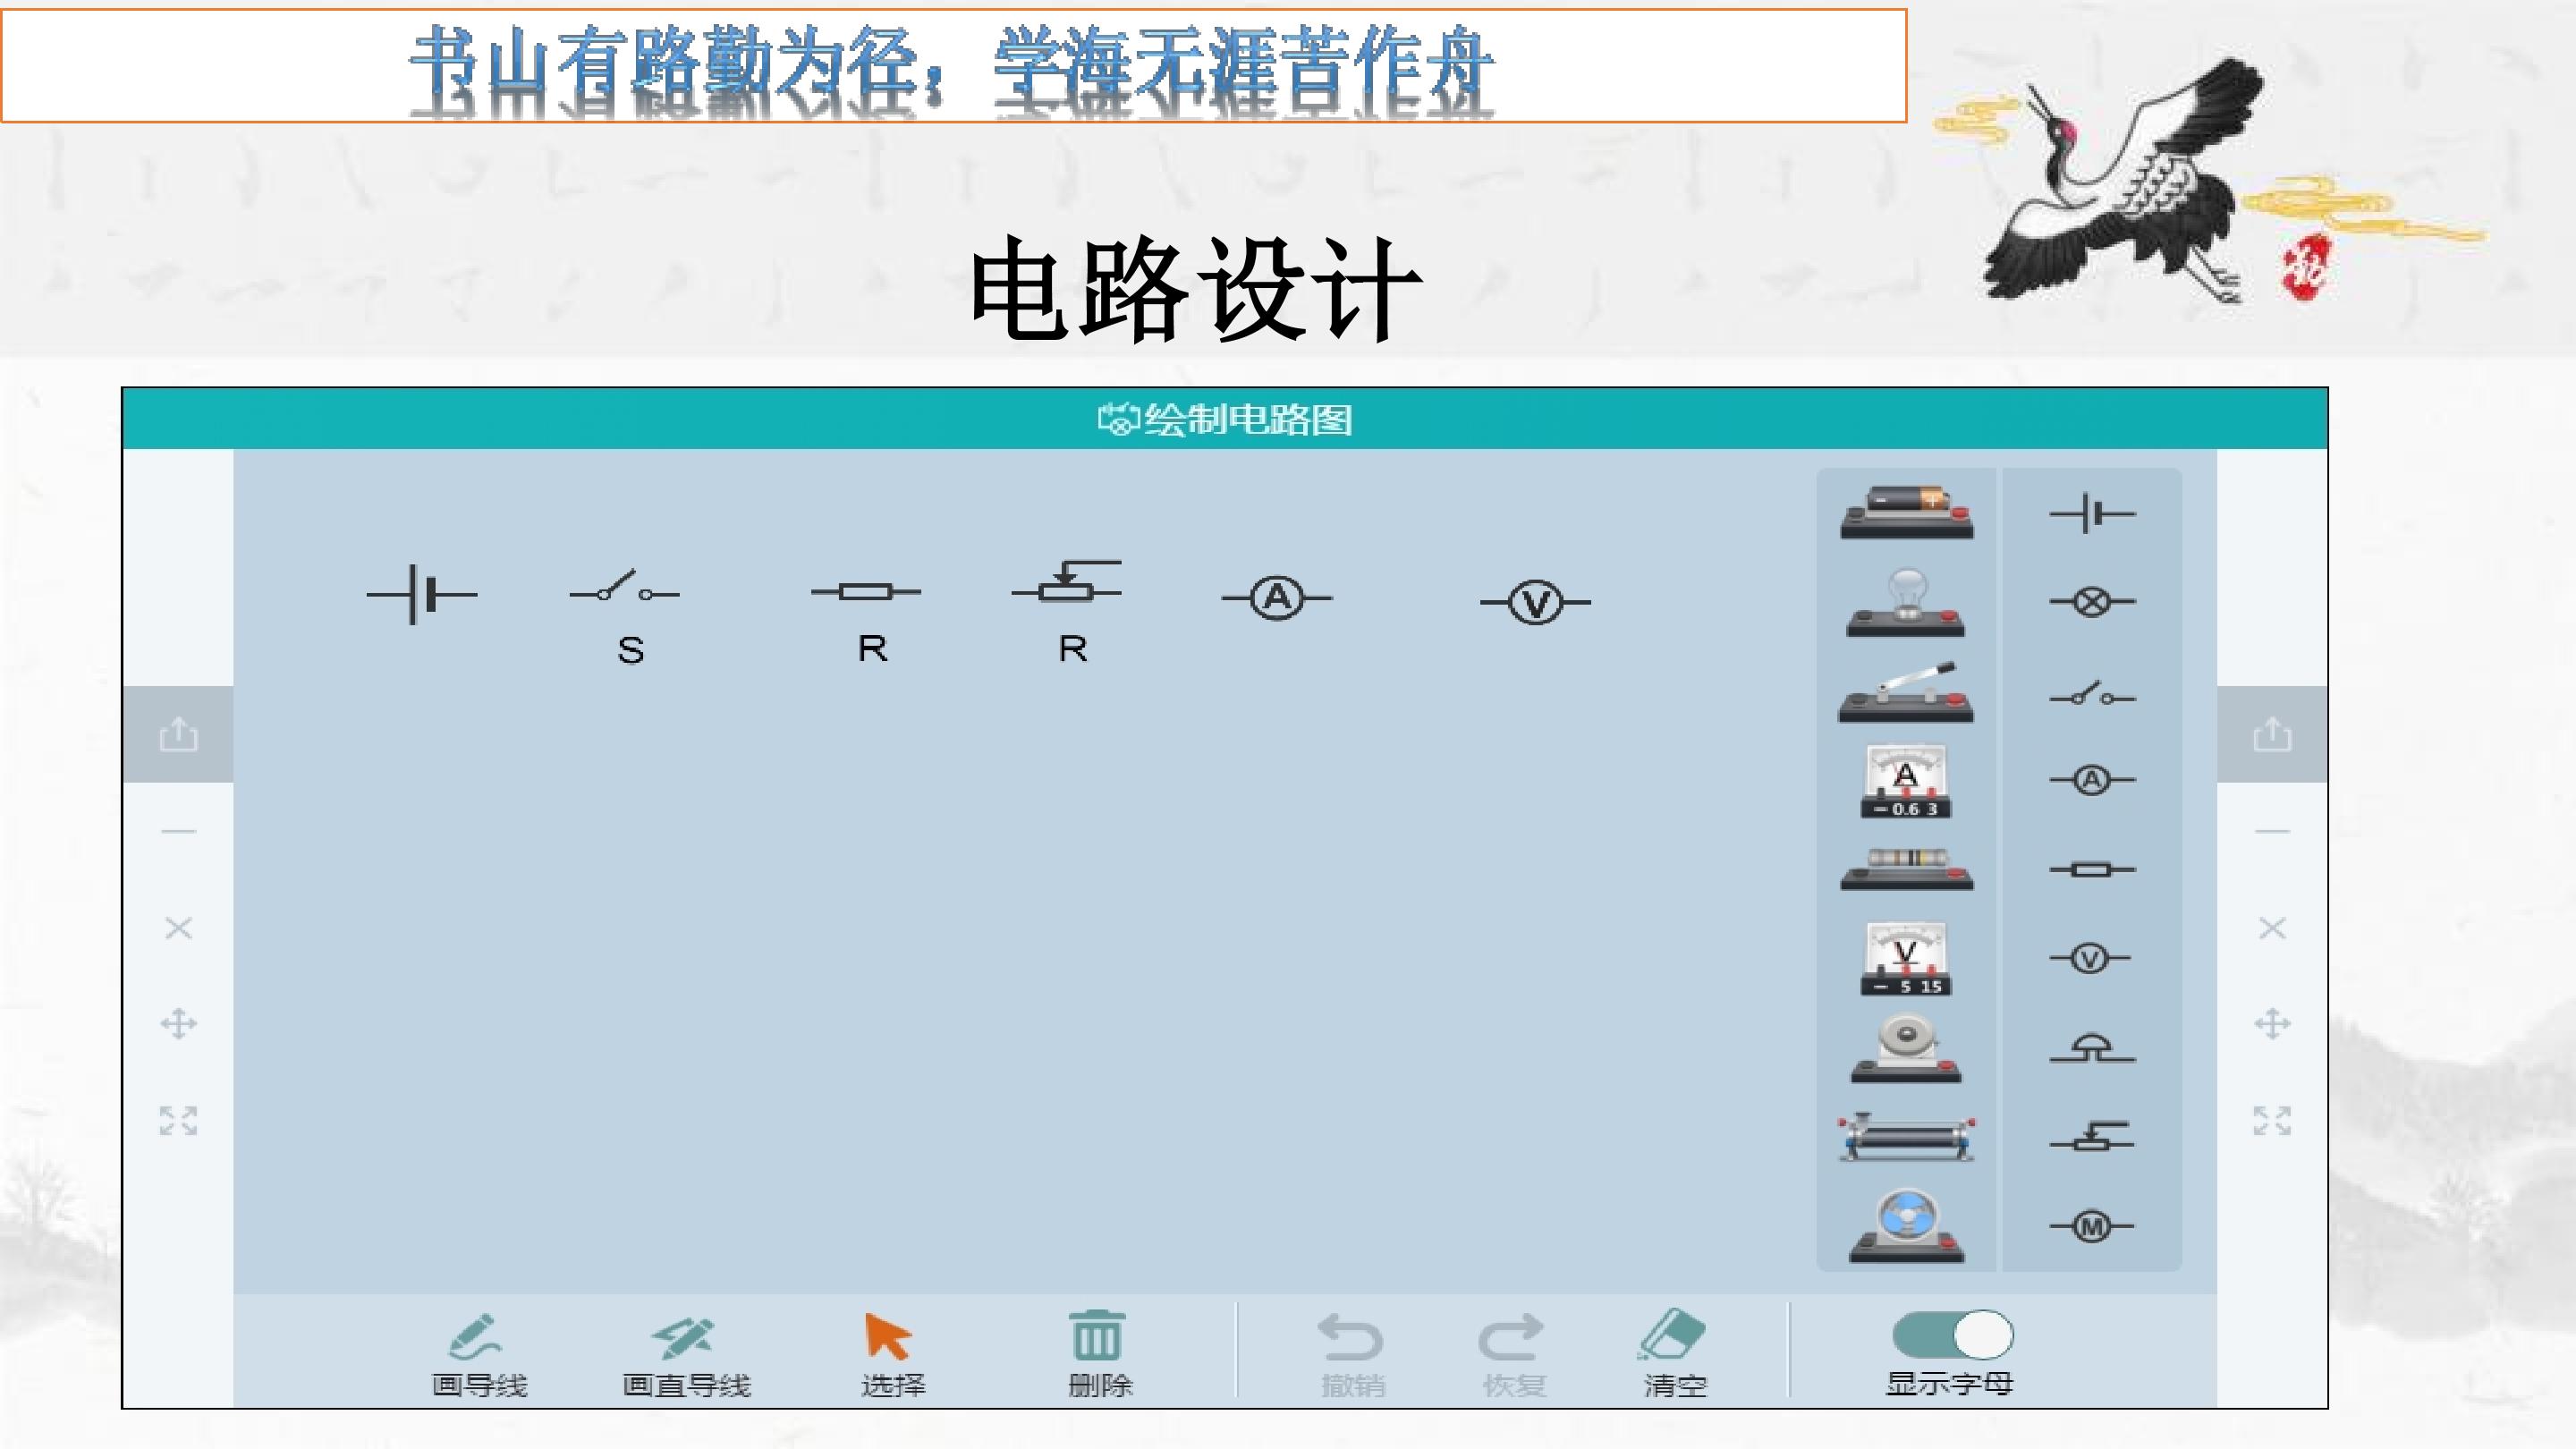Screen dimensions: 2576x1449
Task: Select the motor M symbol in palette
Action: pos(2092,1226)
